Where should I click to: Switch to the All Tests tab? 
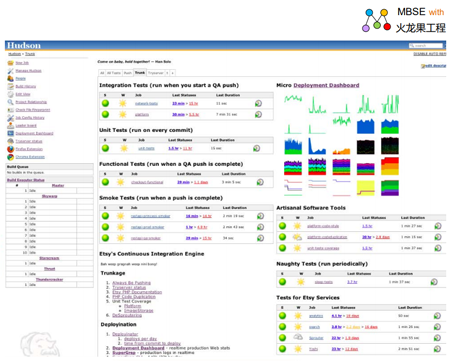point(114,73)
